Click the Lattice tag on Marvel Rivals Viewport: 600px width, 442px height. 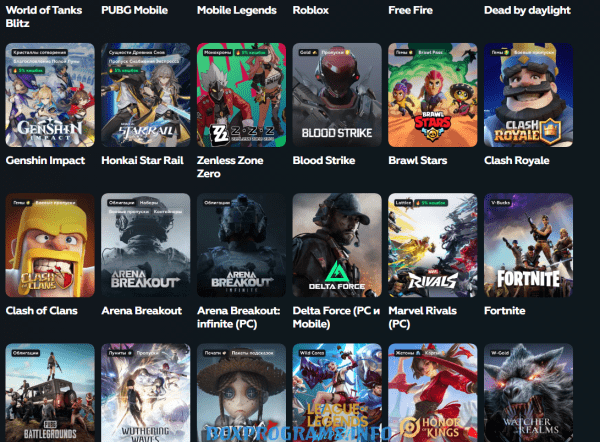coord(403,203)
